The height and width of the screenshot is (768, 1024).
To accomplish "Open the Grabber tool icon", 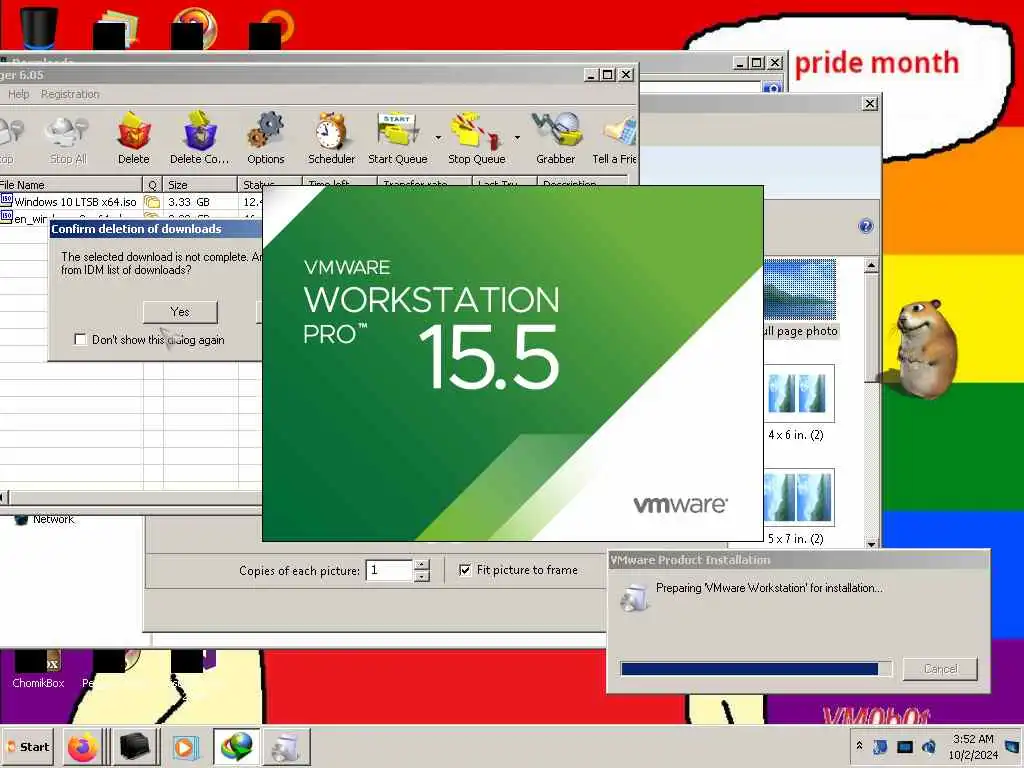I will pos(556,139).
